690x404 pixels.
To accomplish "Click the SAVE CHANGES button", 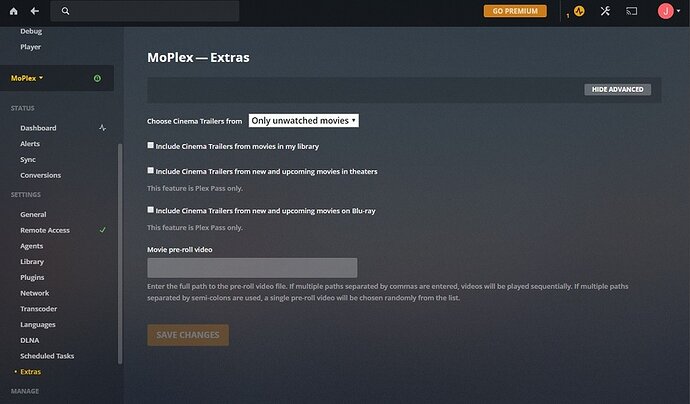I will (188, 335).
